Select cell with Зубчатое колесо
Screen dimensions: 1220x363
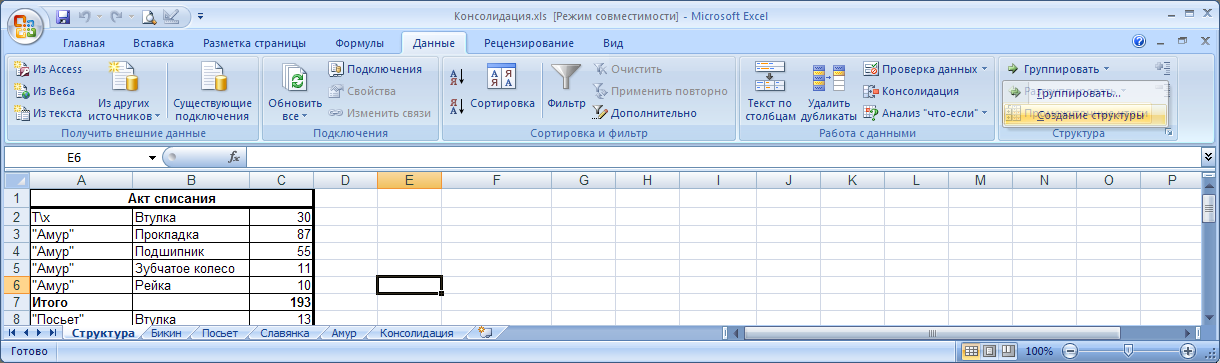190,268
